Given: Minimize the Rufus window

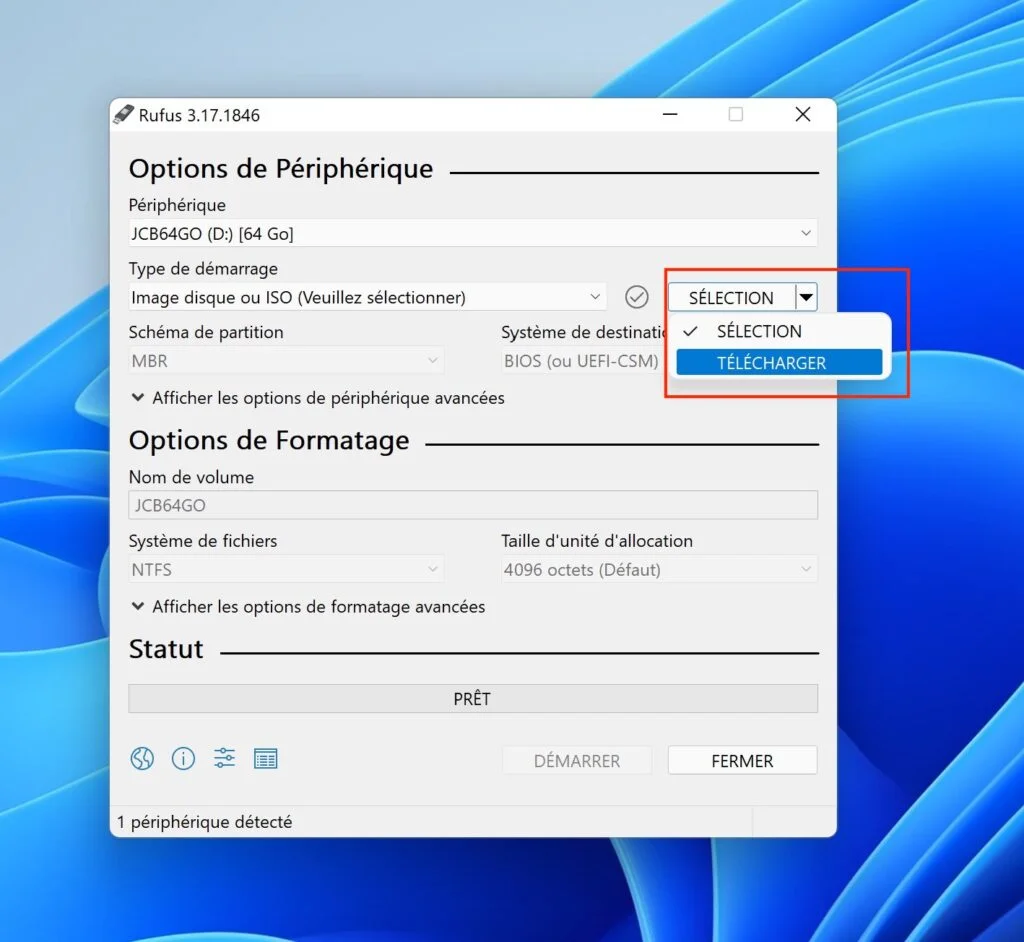Looking at the screenshot, I should 670,114.
